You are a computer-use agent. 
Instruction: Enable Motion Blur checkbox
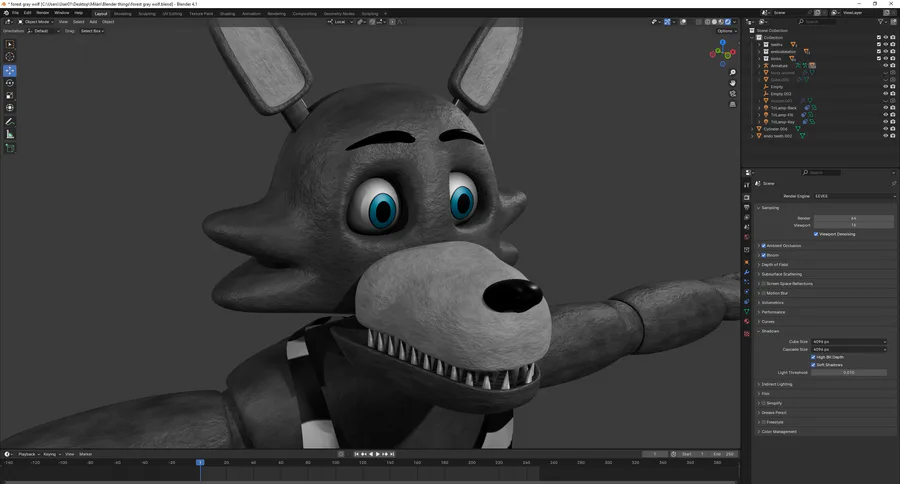point(763,293)
